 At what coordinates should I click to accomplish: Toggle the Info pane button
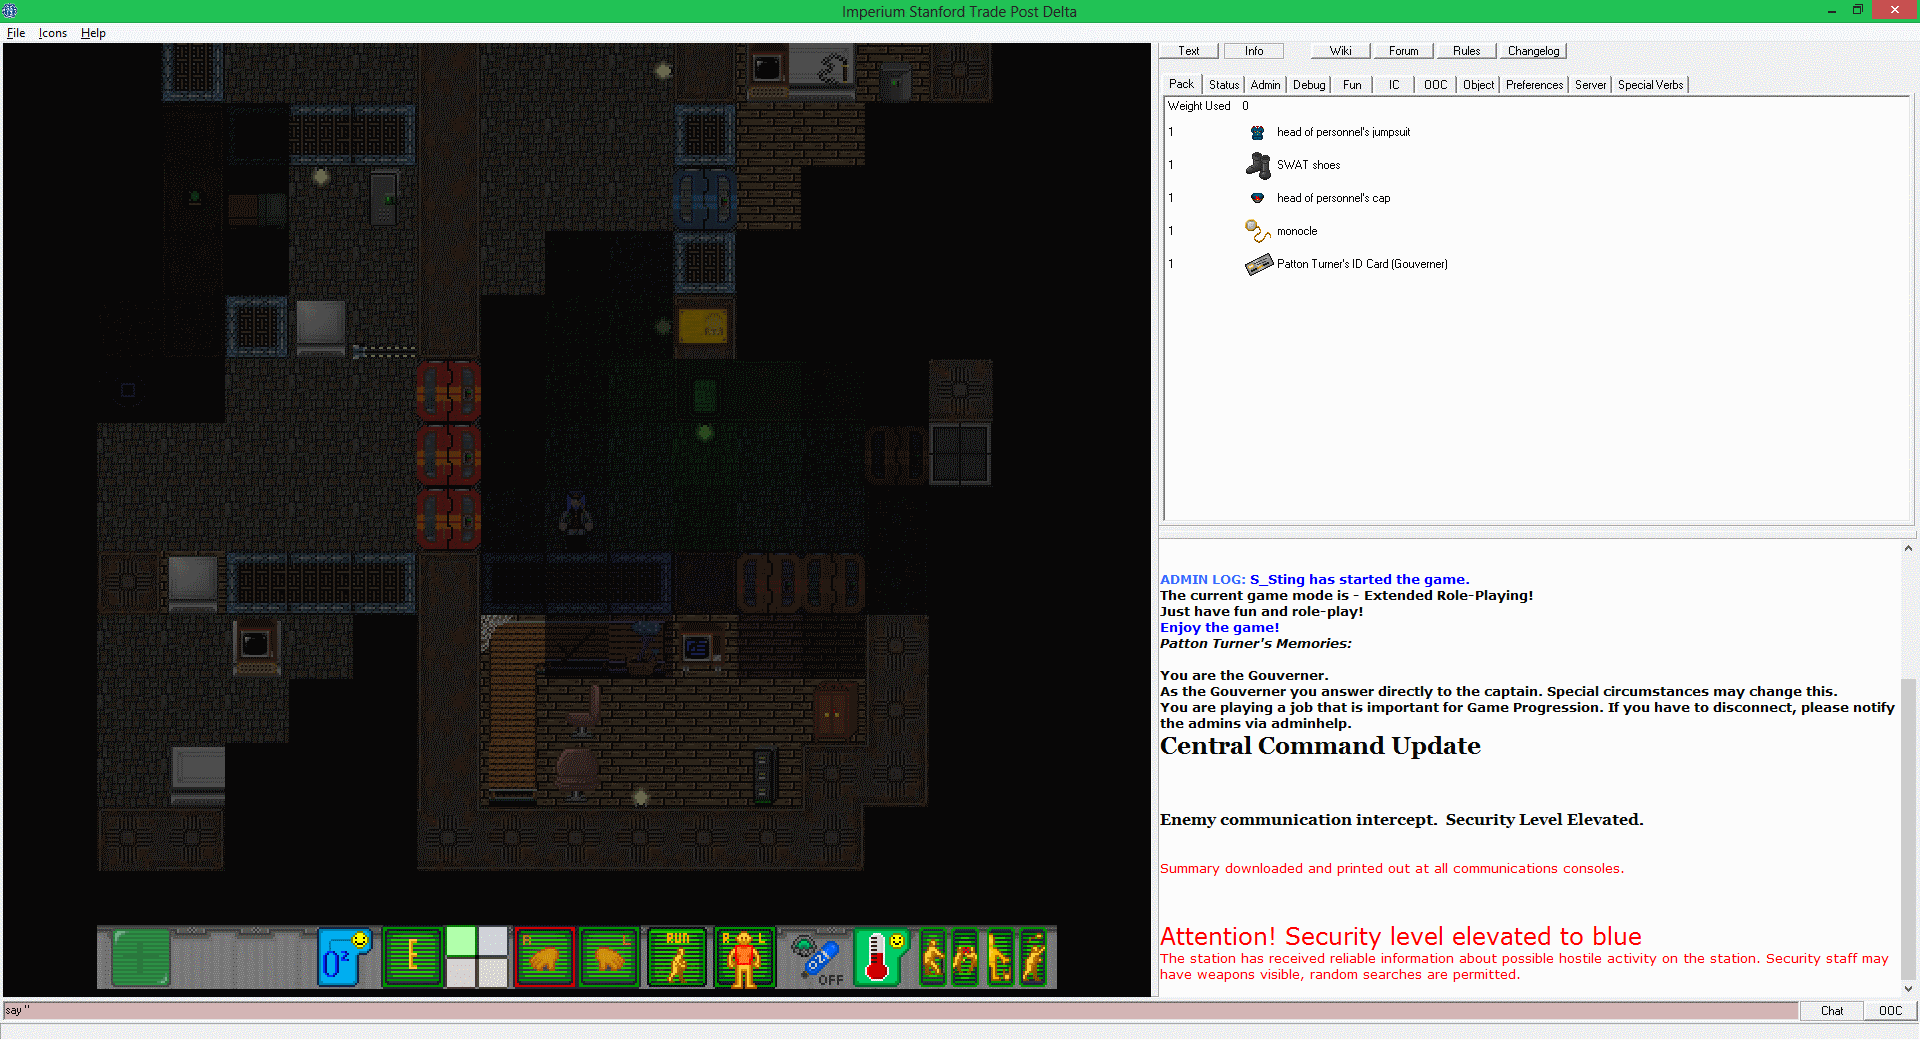[x=1254, y=51]
